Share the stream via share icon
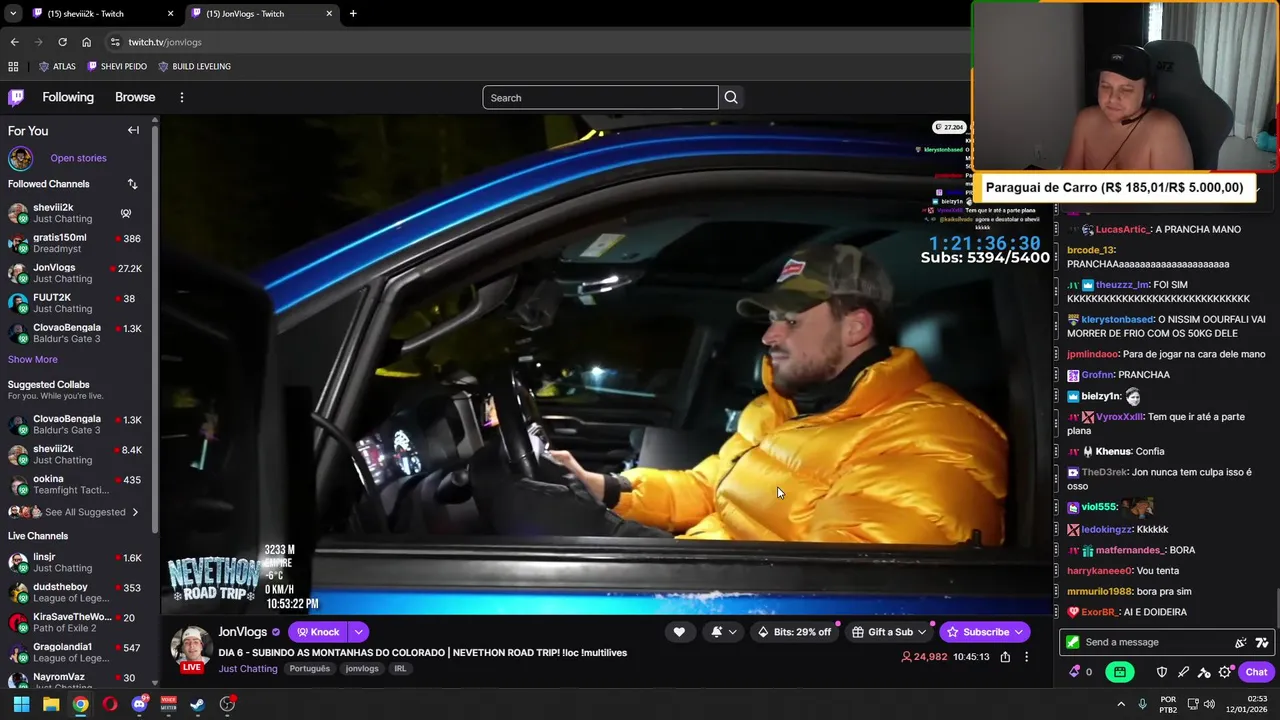The width and height of the screenshot is (1280, 720). click(x=1005, y=657)
